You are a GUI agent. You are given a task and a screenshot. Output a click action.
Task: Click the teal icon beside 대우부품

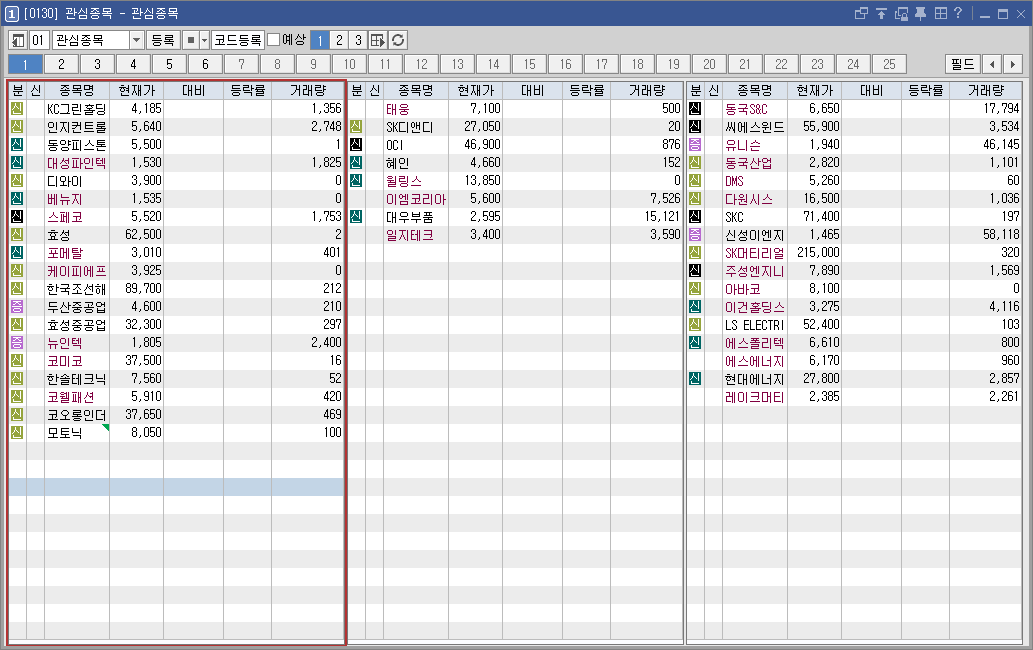pos(356,217)
